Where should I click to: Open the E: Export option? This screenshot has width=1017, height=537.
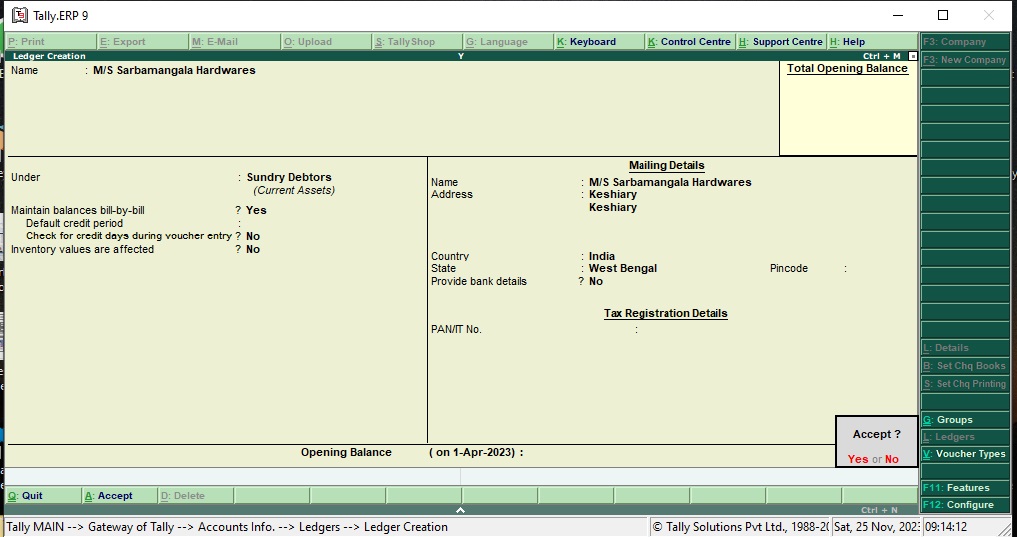pyautogui.click(x=143, y=42)
